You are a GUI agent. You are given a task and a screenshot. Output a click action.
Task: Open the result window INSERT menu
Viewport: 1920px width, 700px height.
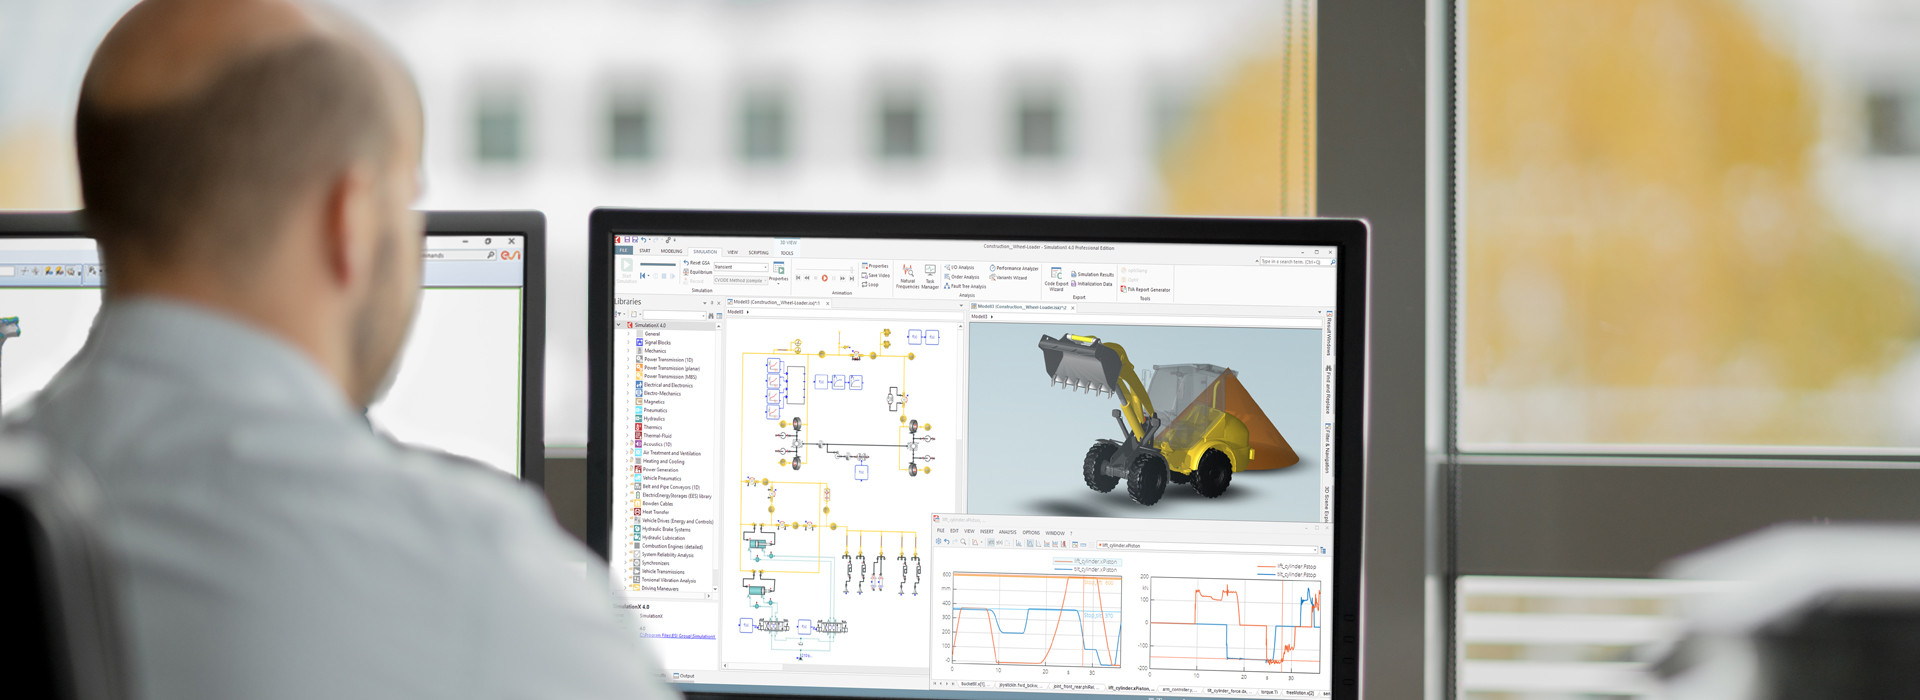coord(987,532)
